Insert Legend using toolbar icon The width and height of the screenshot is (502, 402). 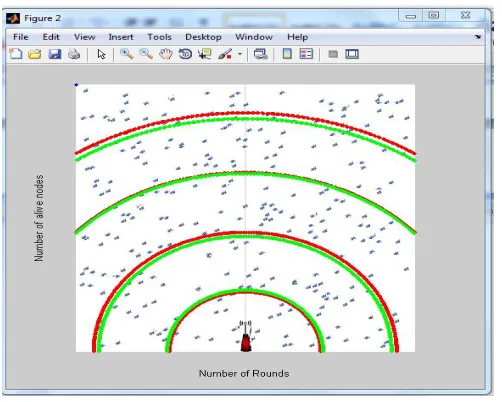[x=306, y=54]
